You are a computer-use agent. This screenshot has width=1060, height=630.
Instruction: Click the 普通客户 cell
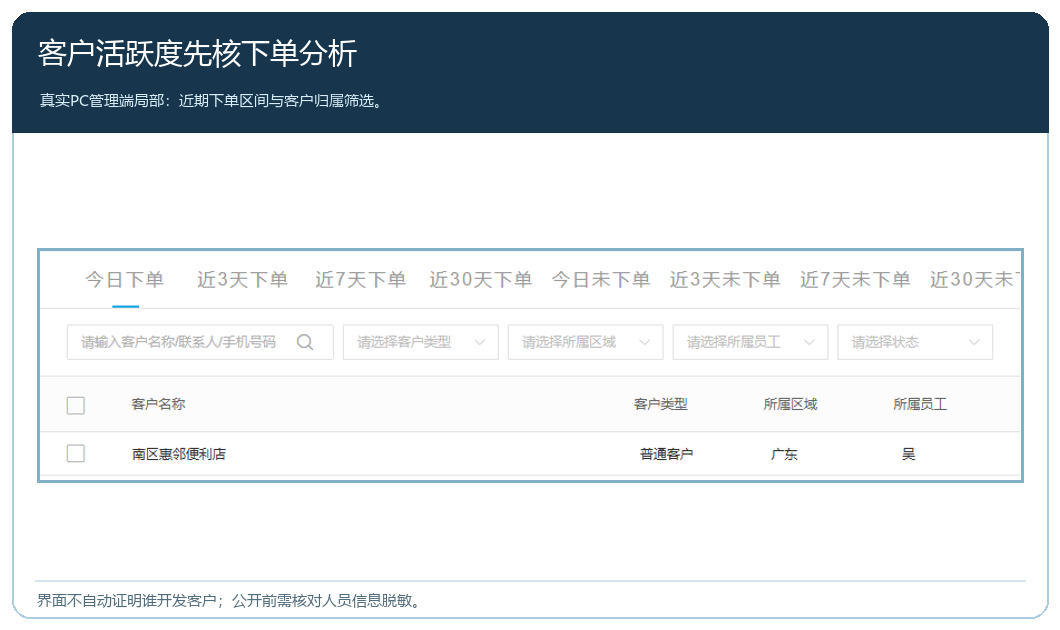(x=667, y=454)
